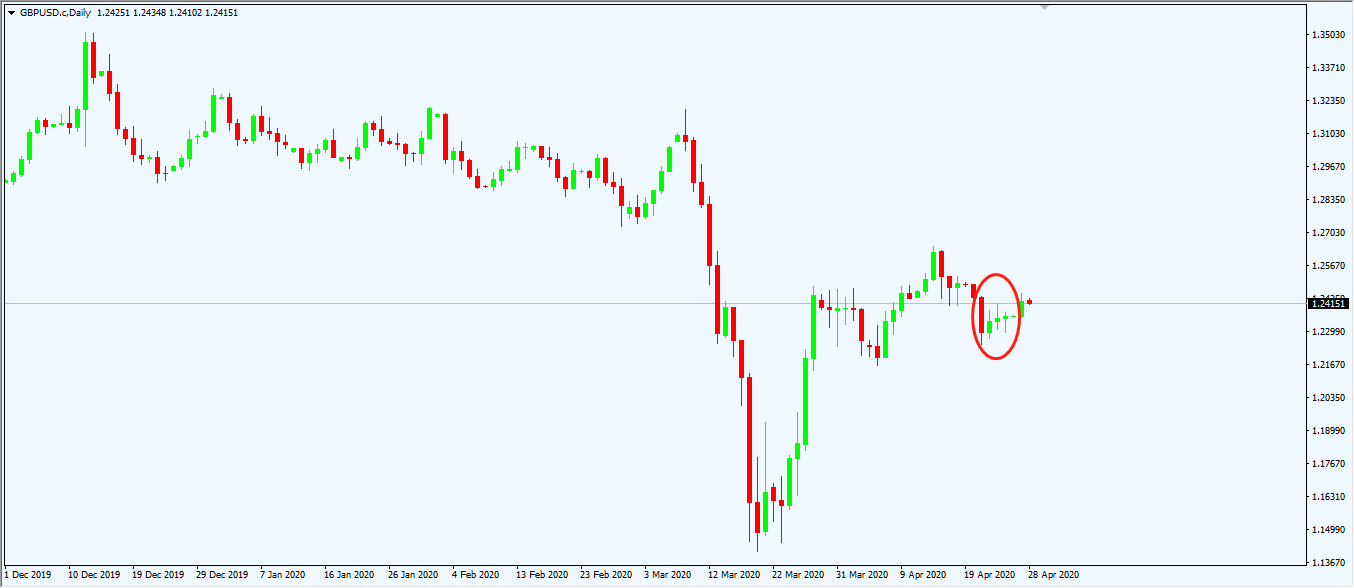
Task: Click the 12 Mar 2020 date label
Action: click(x=733, y=575)
